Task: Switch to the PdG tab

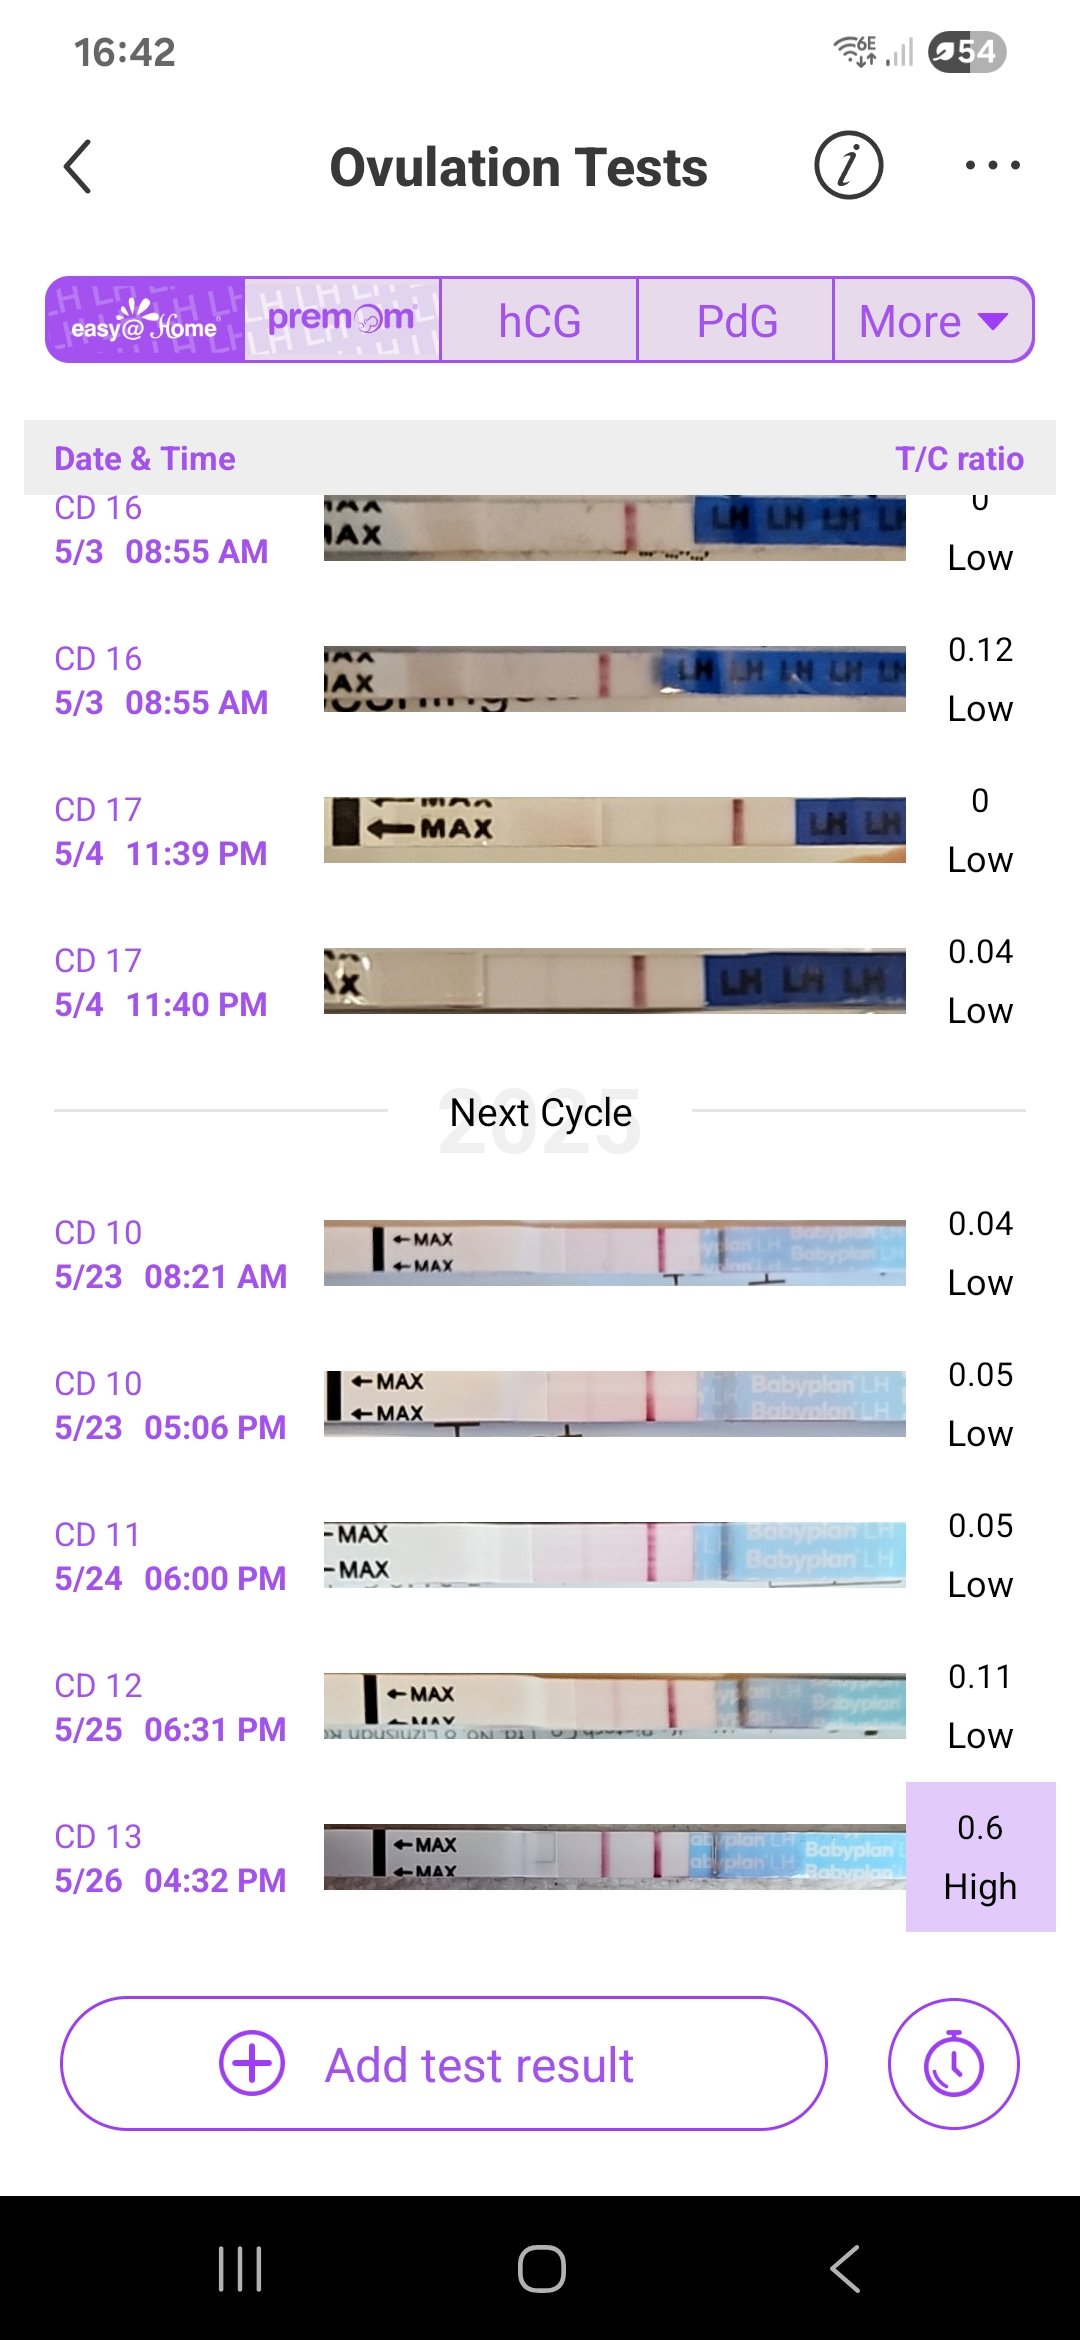Action: (736, 320)
